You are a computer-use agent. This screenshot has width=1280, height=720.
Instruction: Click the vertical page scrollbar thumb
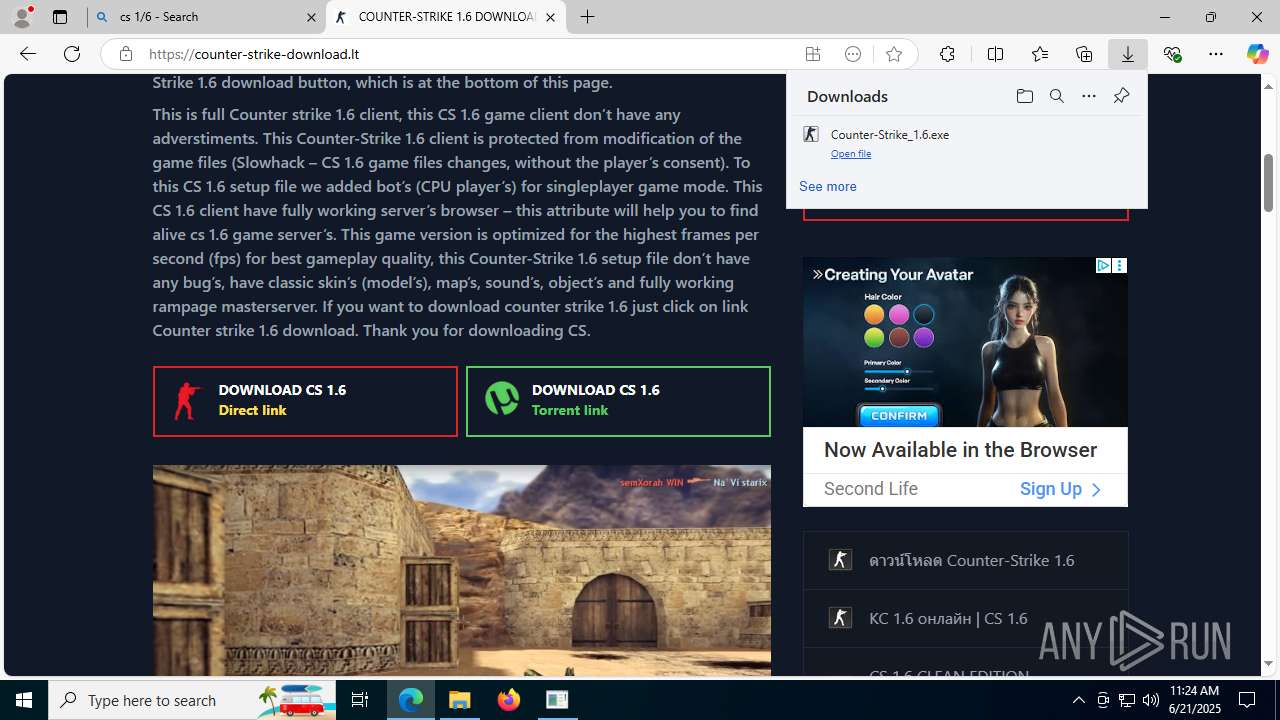(1269, 183)
